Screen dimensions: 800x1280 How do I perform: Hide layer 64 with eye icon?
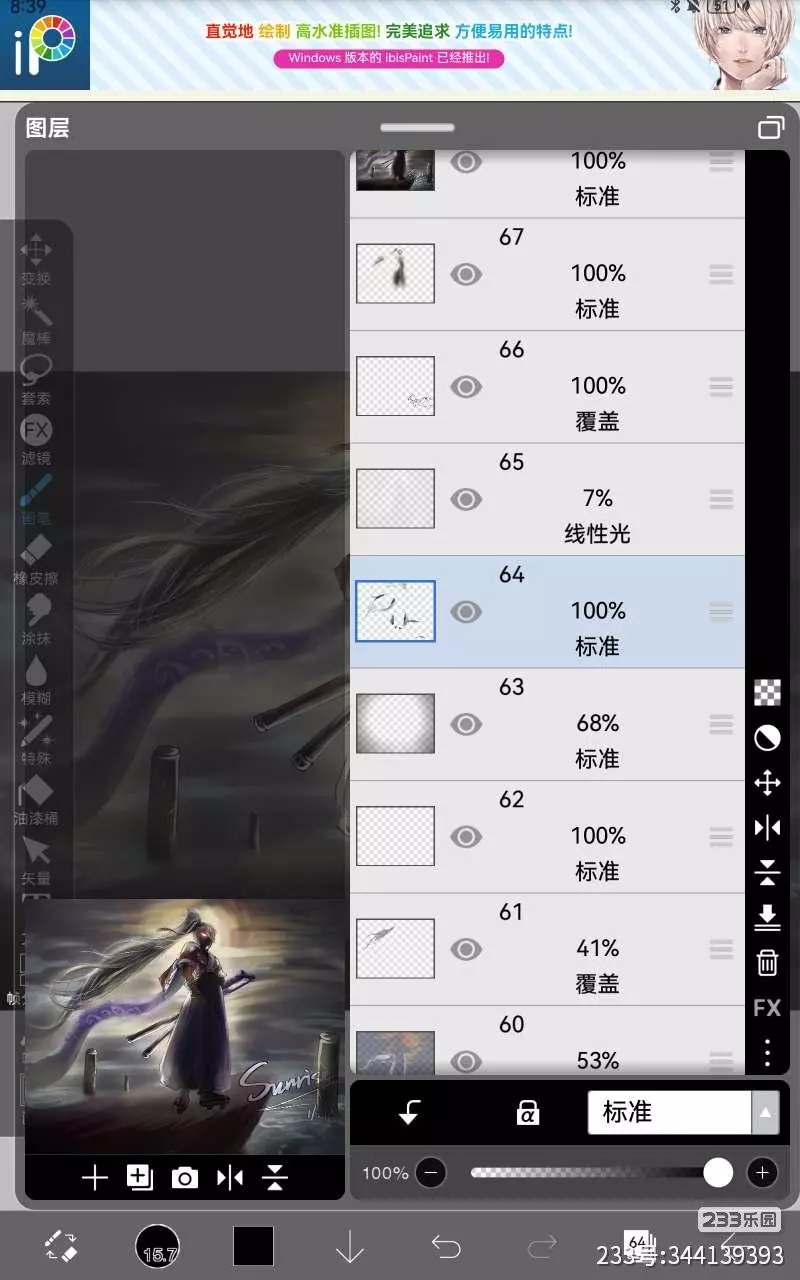pos(466,611)
